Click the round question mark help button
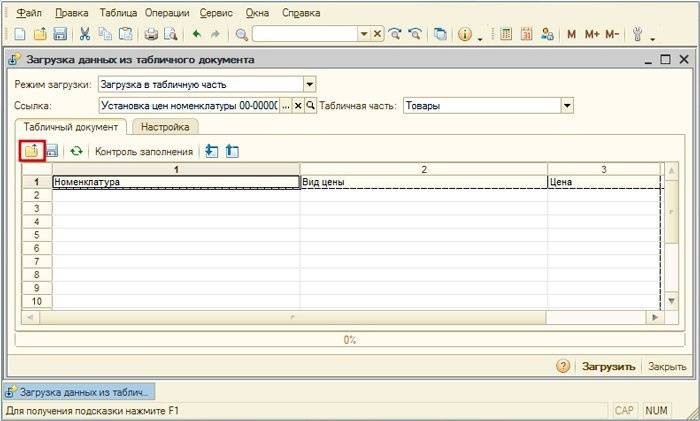The width and height of the screenshot is (700, 421). (563, 366)
